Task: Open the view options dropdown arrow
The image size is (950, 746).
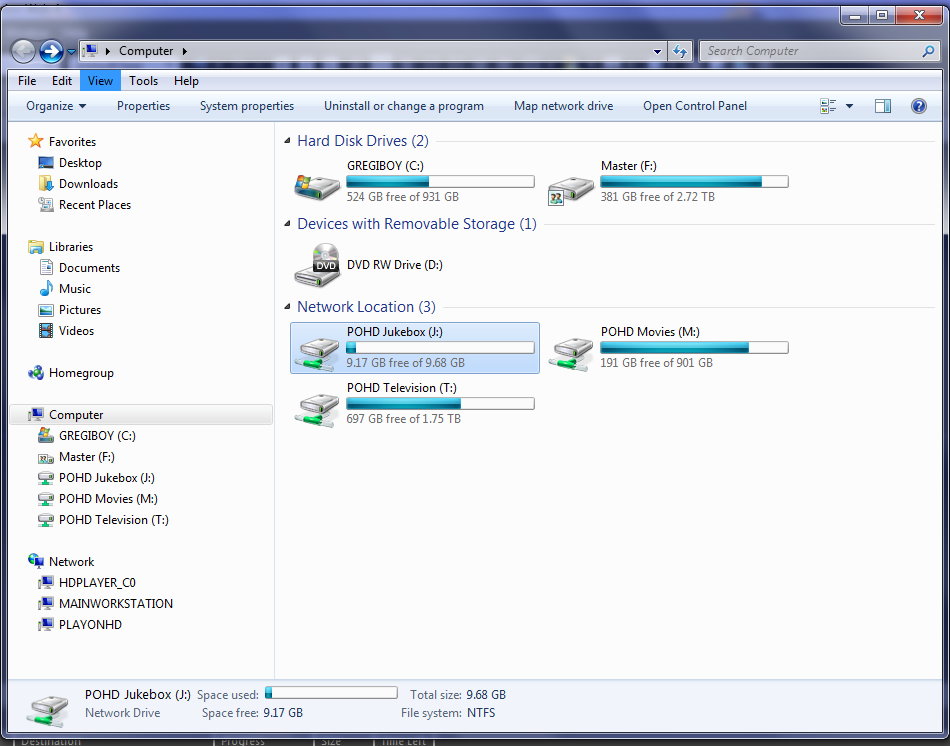Action: [849, 106]
